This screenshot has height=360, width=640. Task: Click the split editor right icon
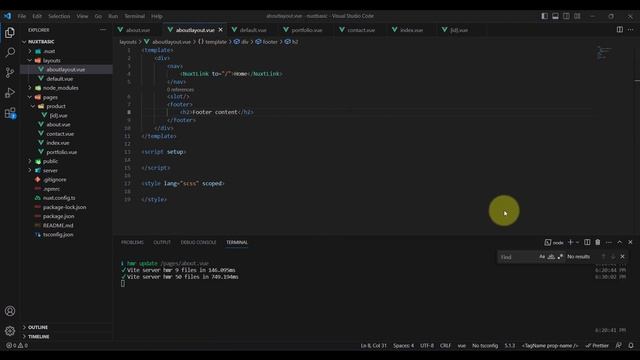point(620,29)
